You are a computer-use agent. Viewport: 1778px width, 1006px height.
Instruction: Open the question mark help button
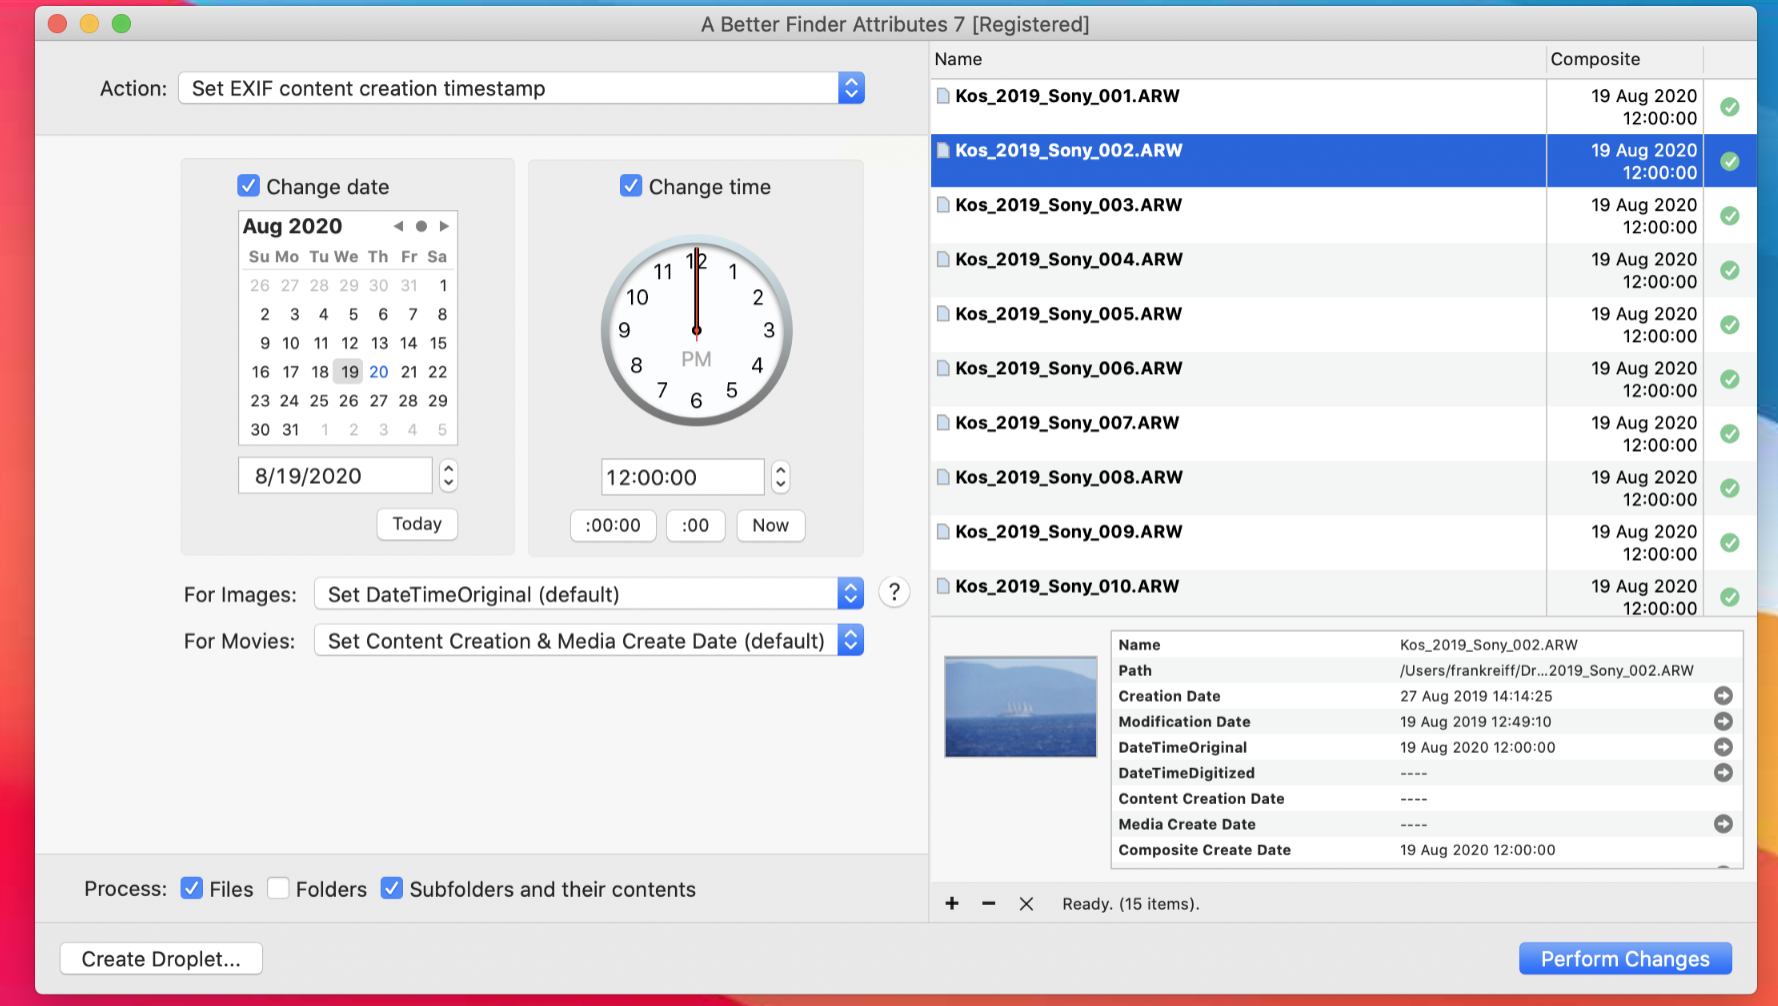pos(894,593)
